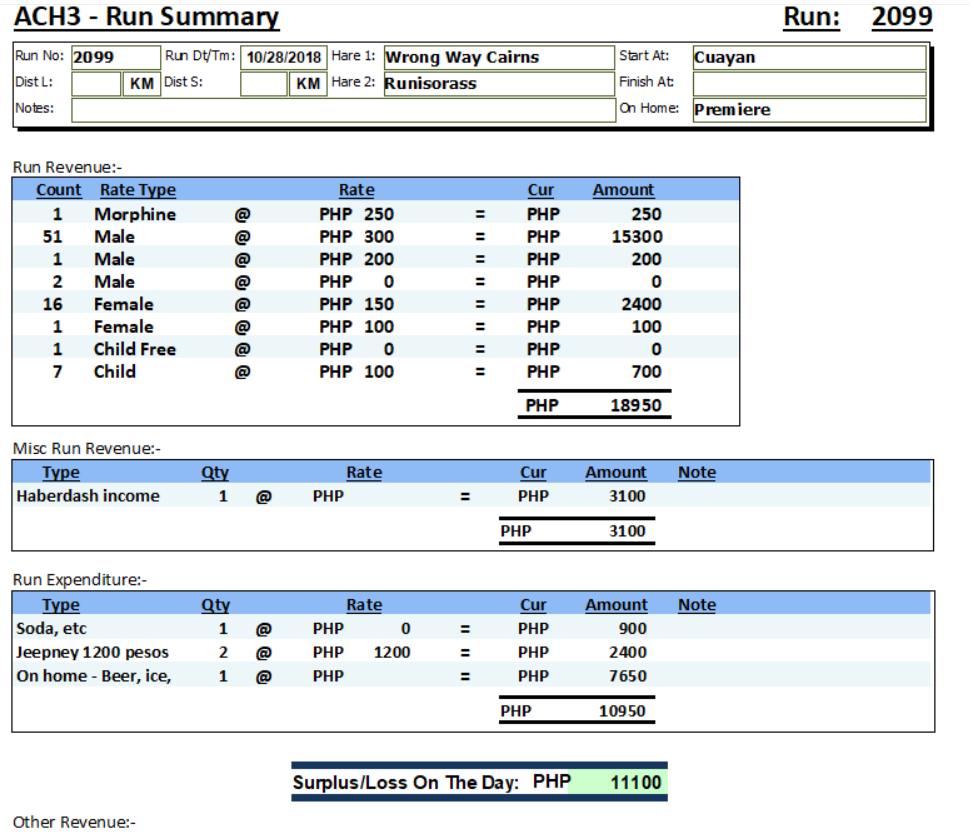Click the Count header in Run Revenue
The height and width of the screenshot is (834, 974).
point(59,190)
